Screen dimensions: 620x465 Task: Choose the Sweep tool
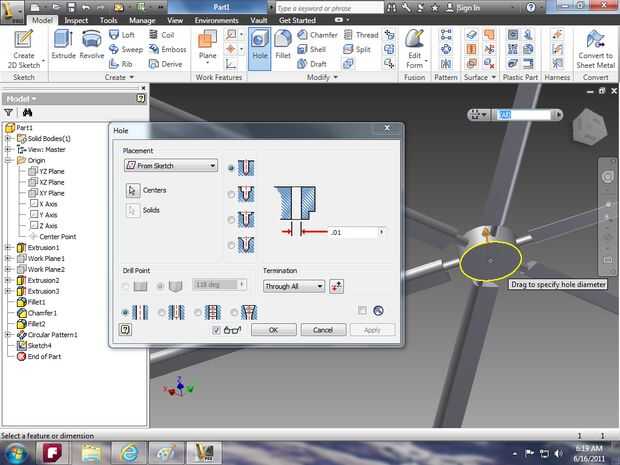(x=126, y=49)
